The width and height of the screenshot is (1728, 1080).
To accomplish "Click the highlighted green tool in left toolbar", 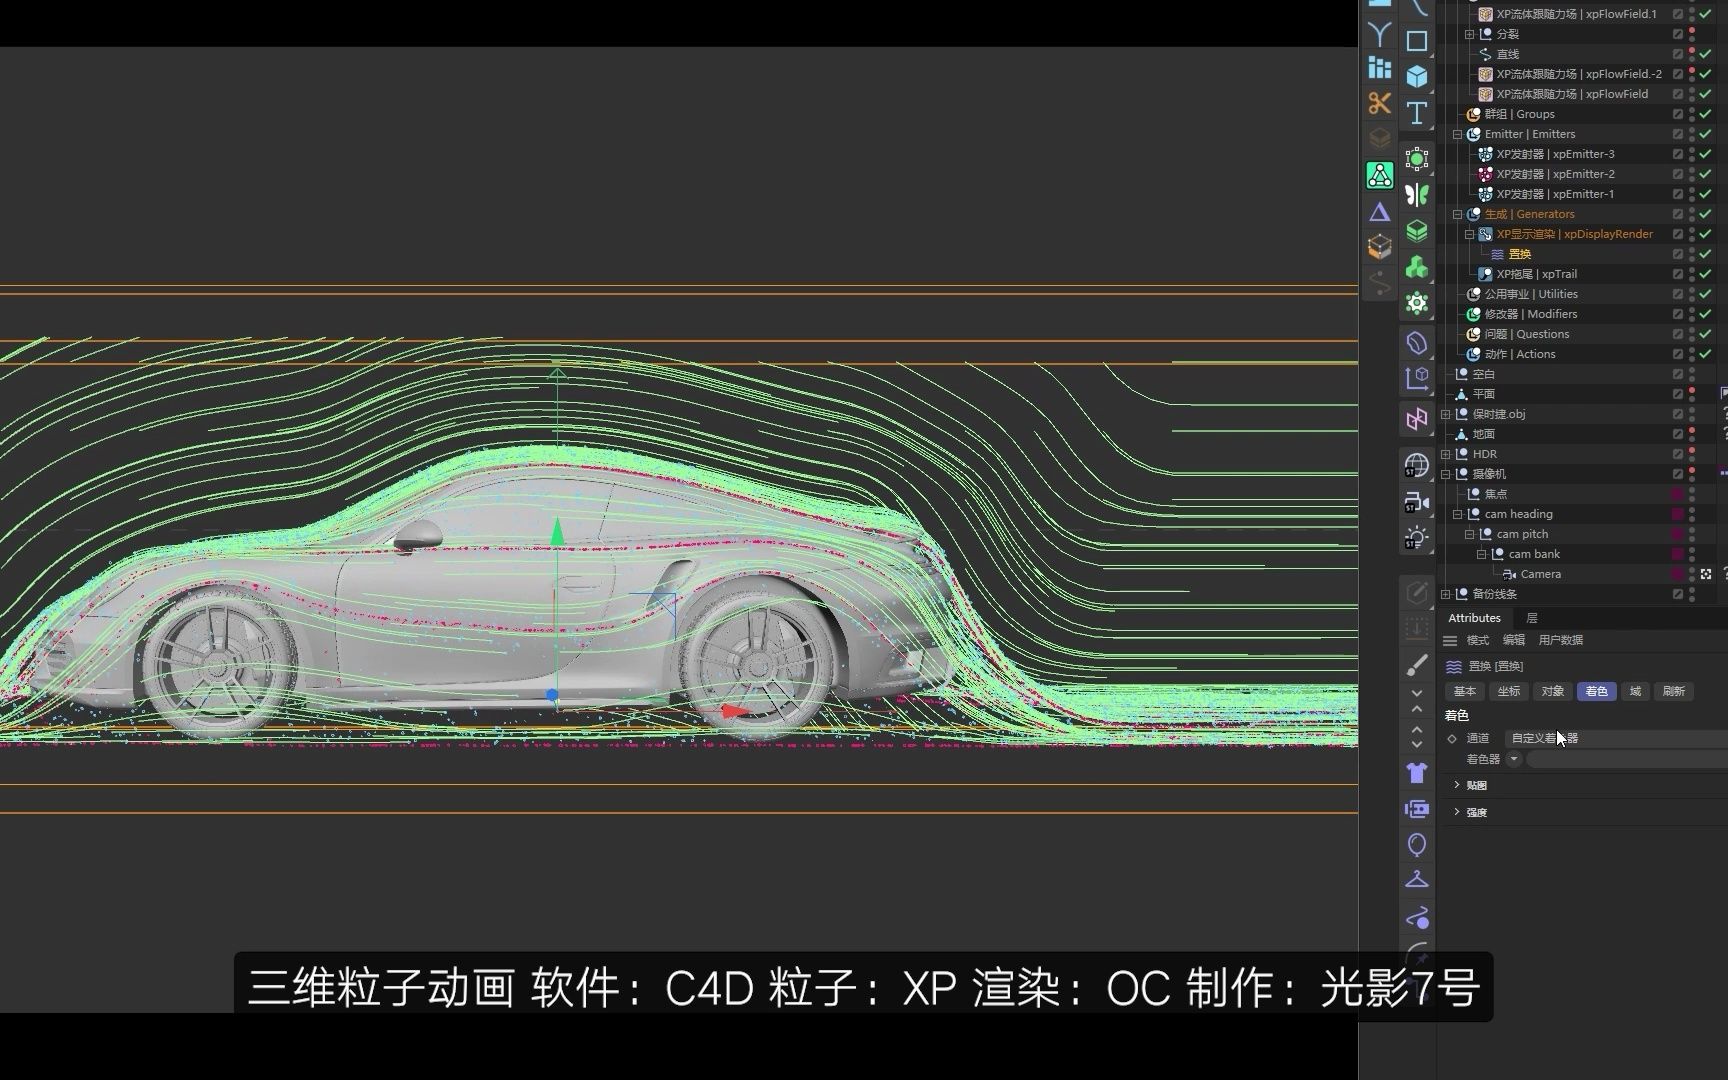I will pos(1379,175).
